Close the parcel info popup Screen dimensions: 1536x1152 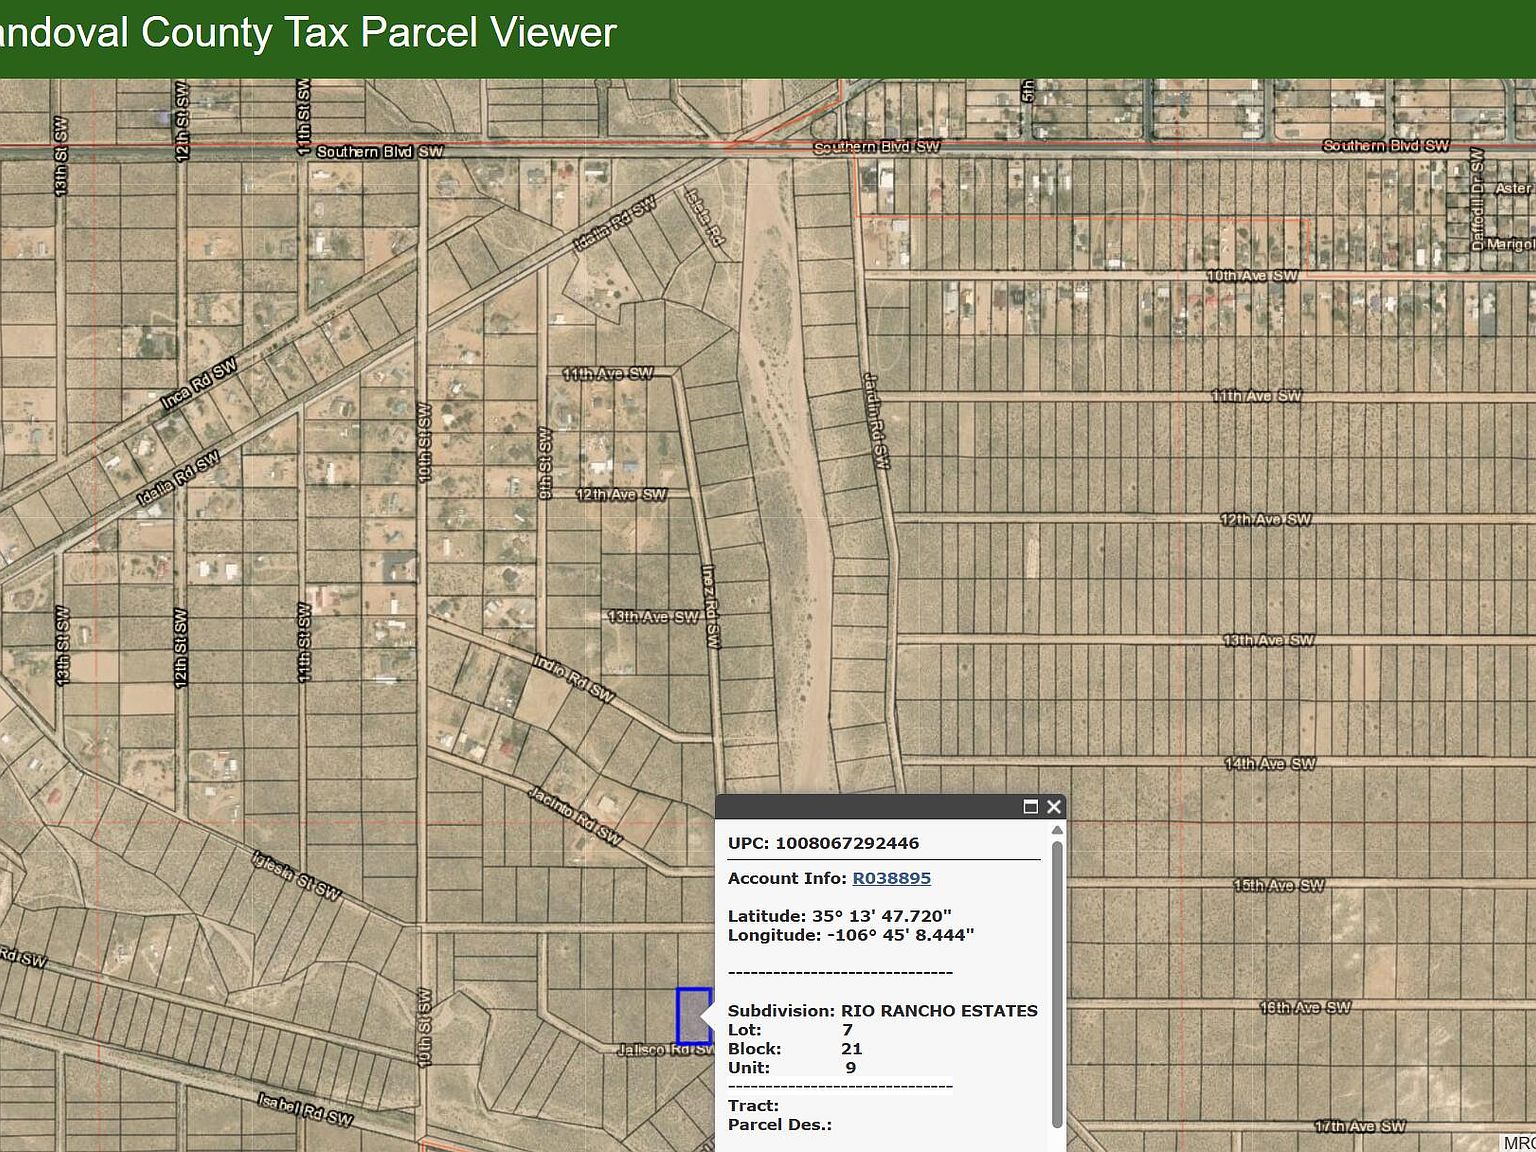click(1053, 807)
